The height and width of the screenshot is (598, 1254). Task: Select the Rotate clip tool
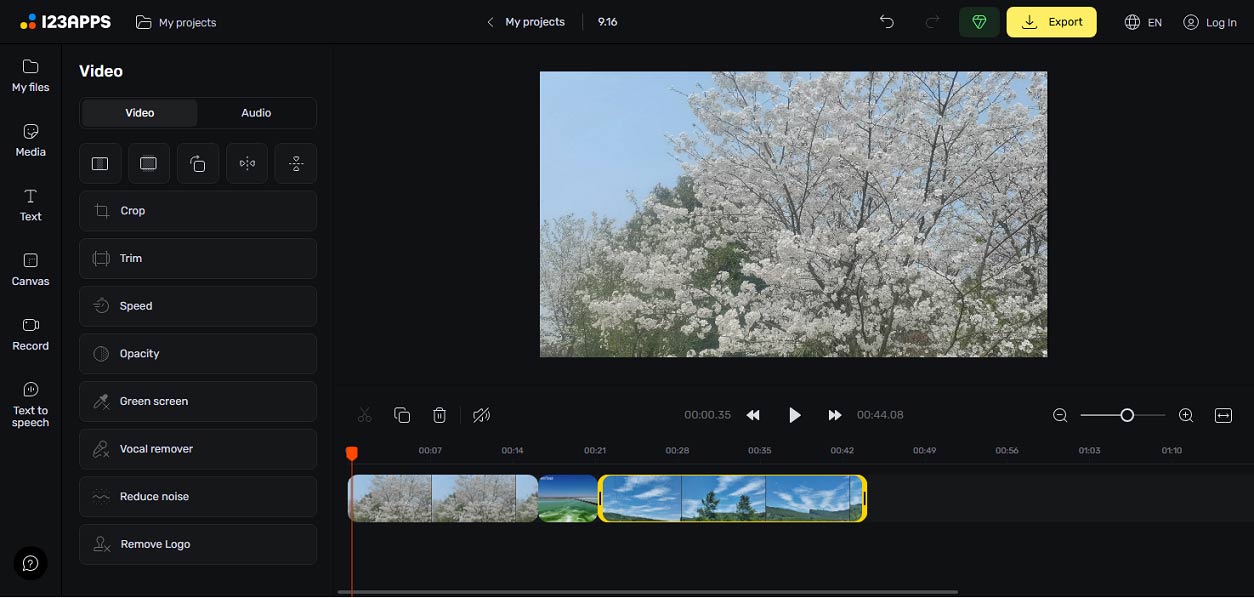point(197,163)
